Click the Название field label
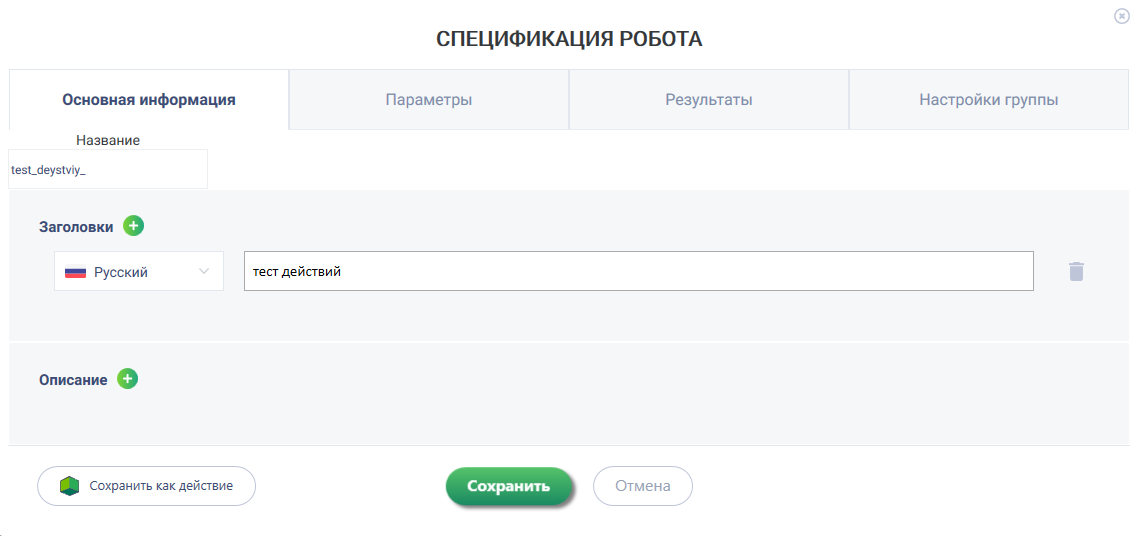This screenshot has width=1135, height=536. [x=108, y=140]
